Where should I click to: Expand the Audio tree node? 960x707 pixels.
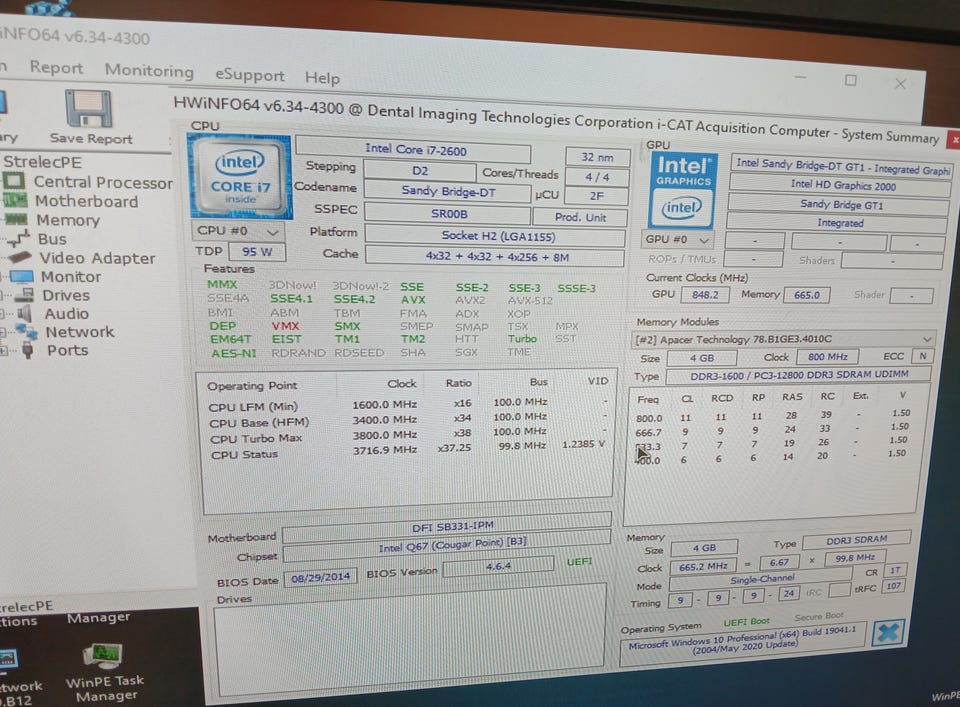pyautogui.click(x=4, y=313)
